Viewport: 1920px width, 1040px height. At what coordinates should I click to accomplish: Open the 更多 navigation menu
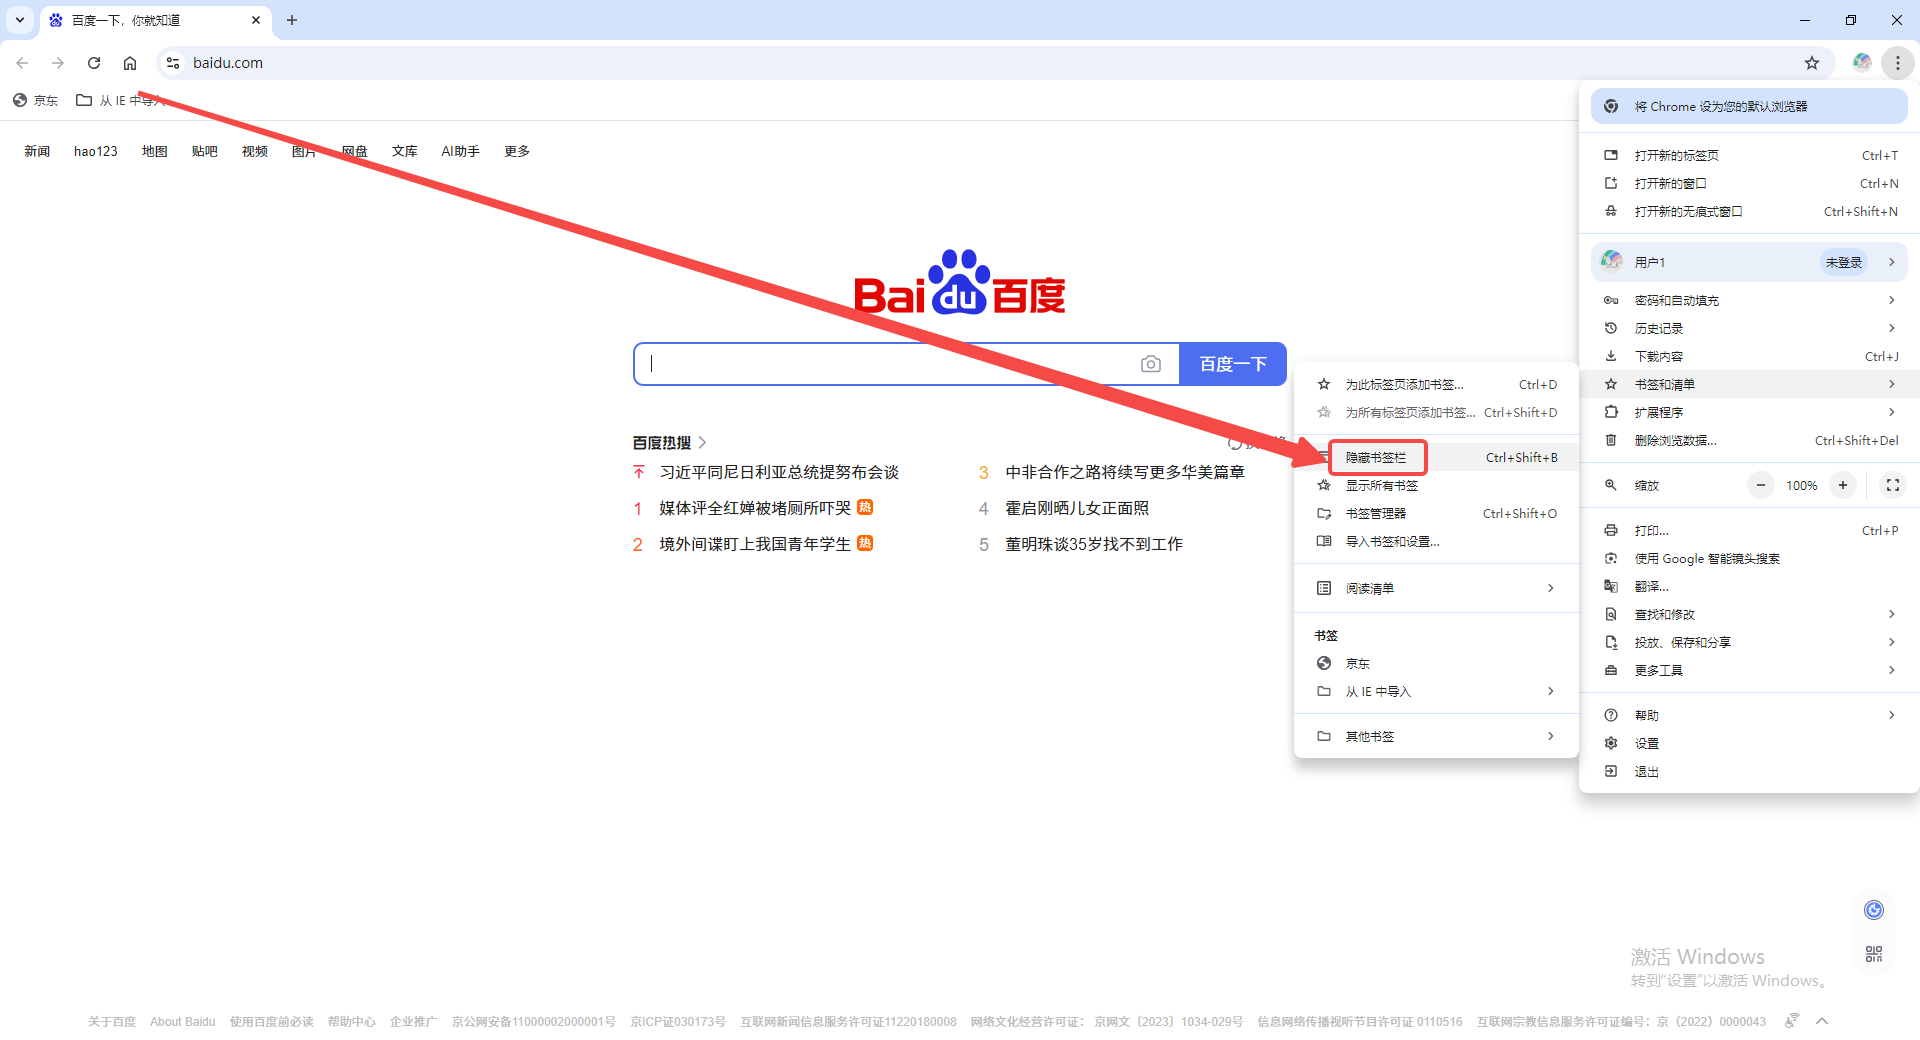pyautogui.click(x=517, y=151)
